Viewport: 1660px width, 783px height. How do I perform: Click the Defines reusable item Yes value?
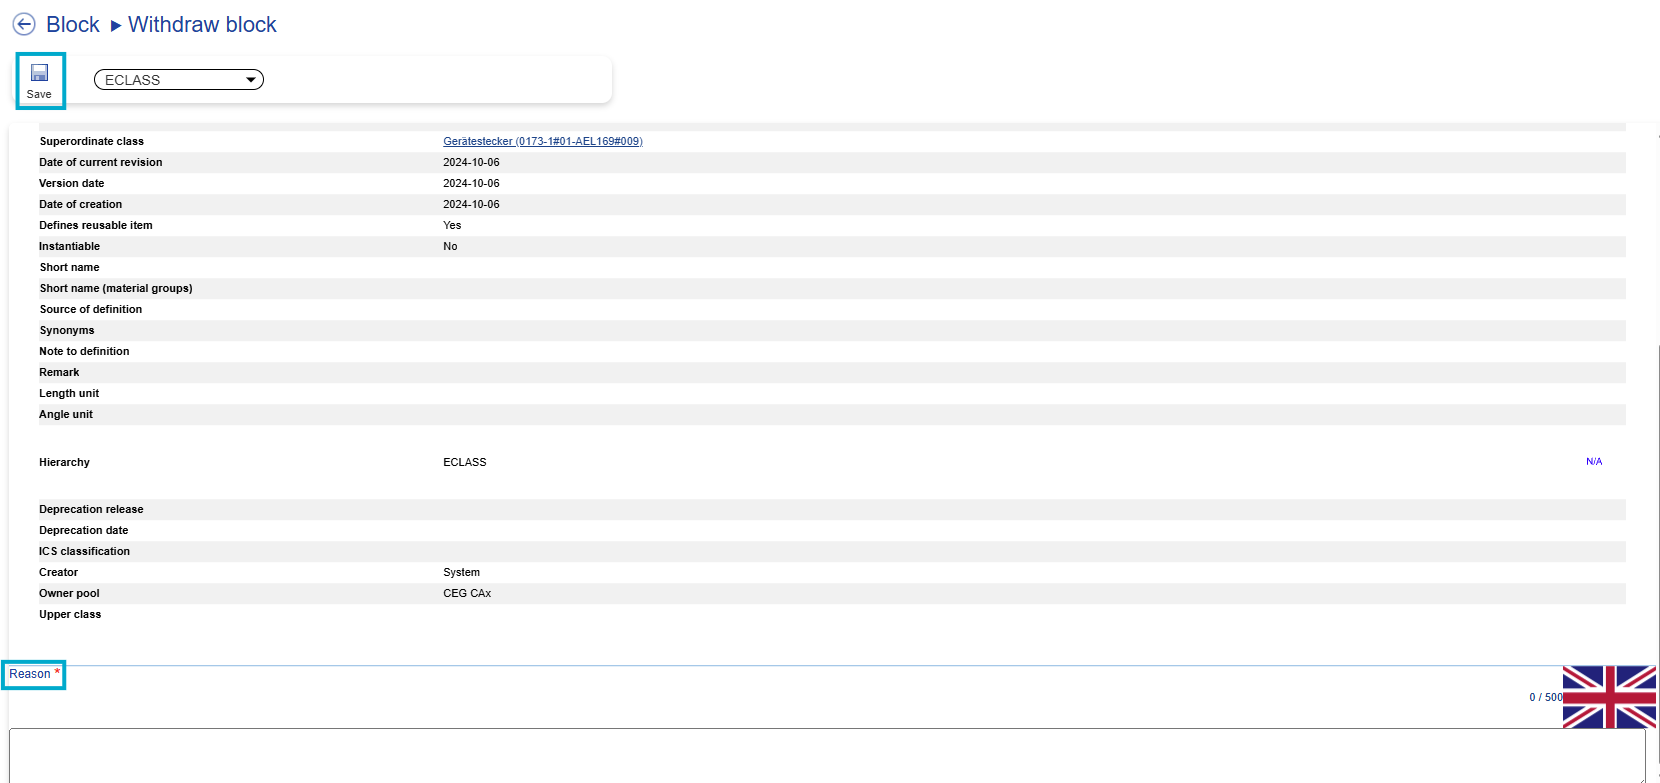tap(452, 226)
